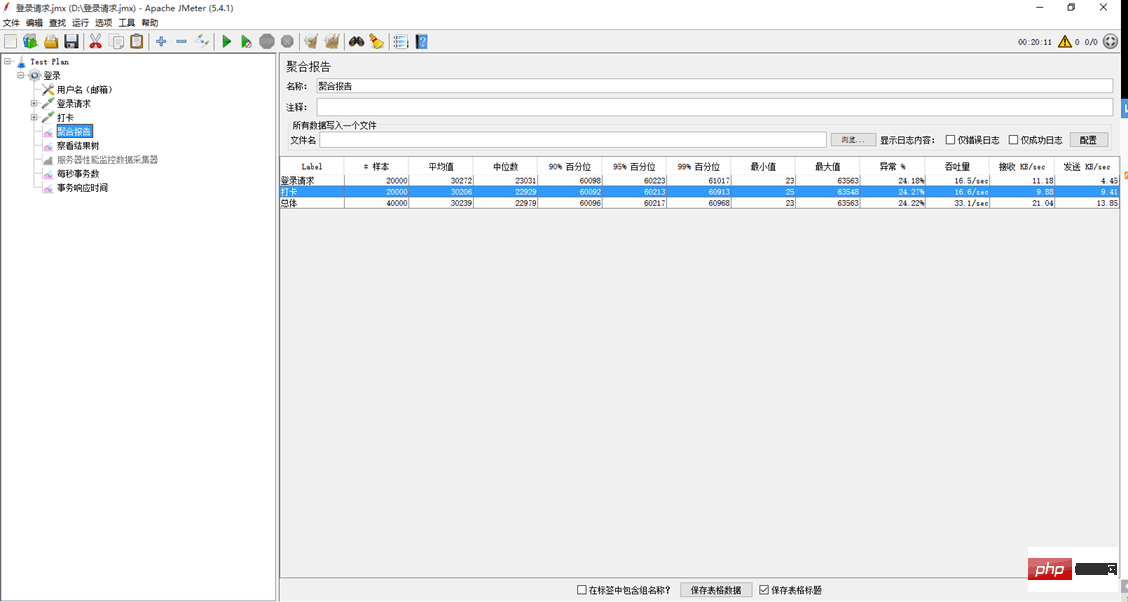This screenshot has height=602, width=1128.
Task: Open the 运行 menu
Action: tap(78, 22)
